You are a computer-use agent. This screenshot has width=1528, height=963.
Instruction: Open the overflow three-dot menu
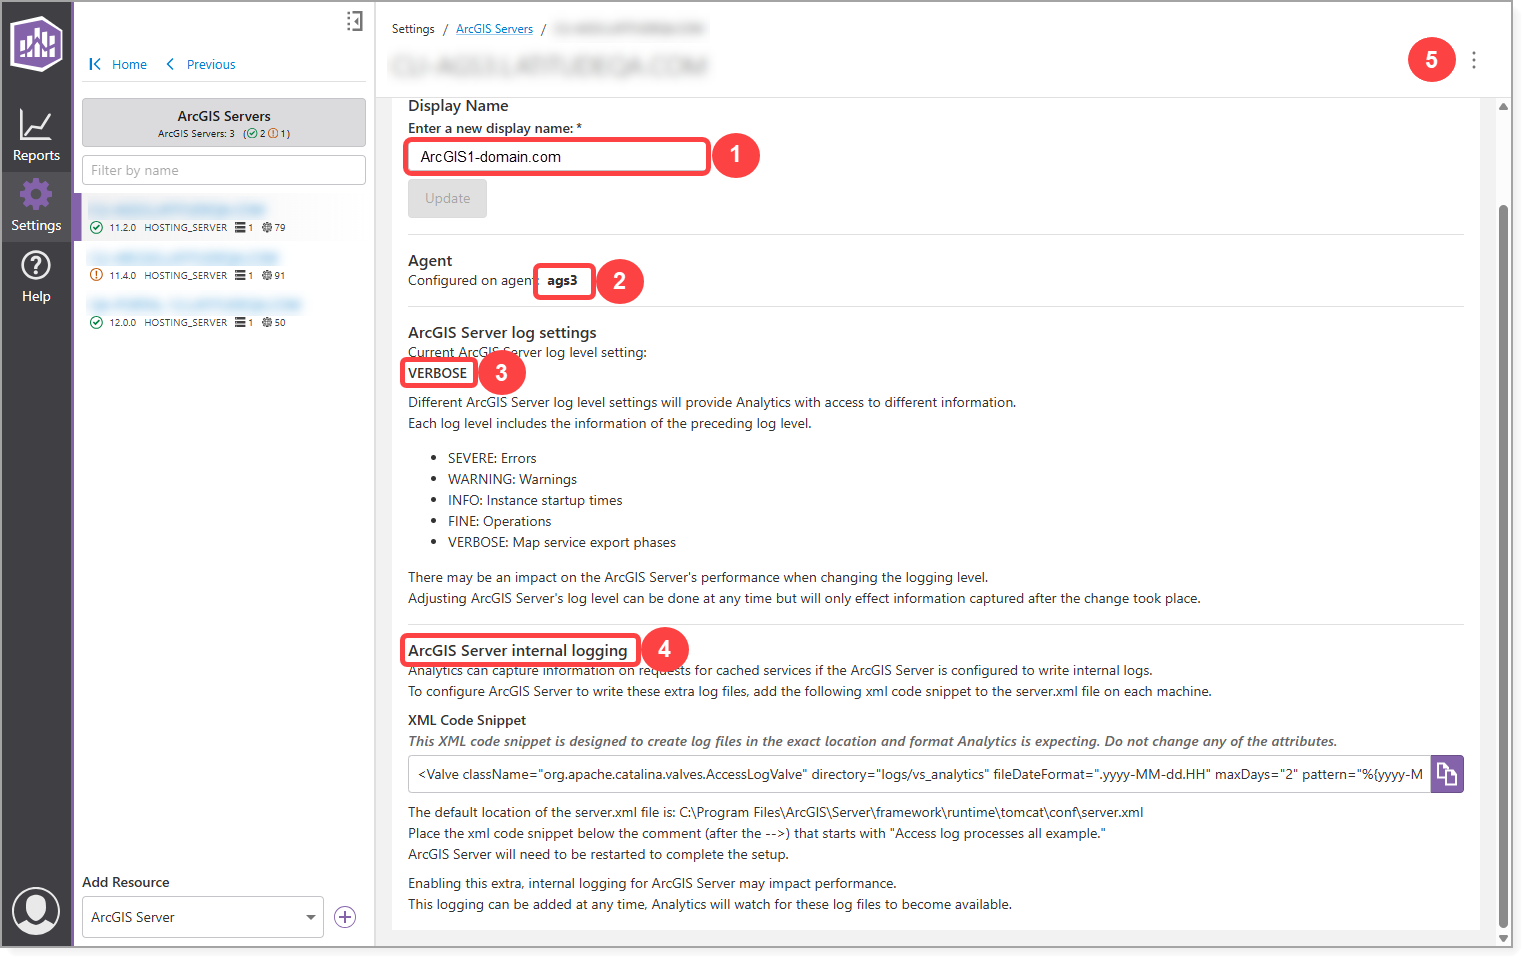point(1474,60)
